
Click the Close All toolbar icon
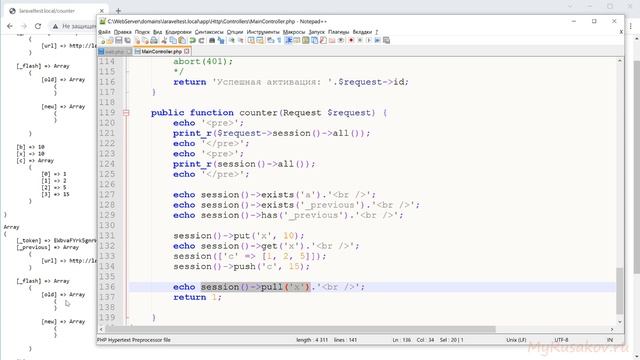[x=146, y=40]
